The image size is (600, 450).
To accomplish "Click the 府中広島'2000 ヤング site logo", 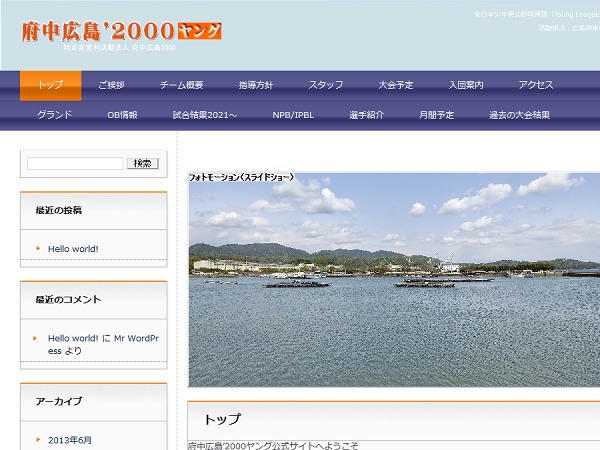I will point(121,31).
